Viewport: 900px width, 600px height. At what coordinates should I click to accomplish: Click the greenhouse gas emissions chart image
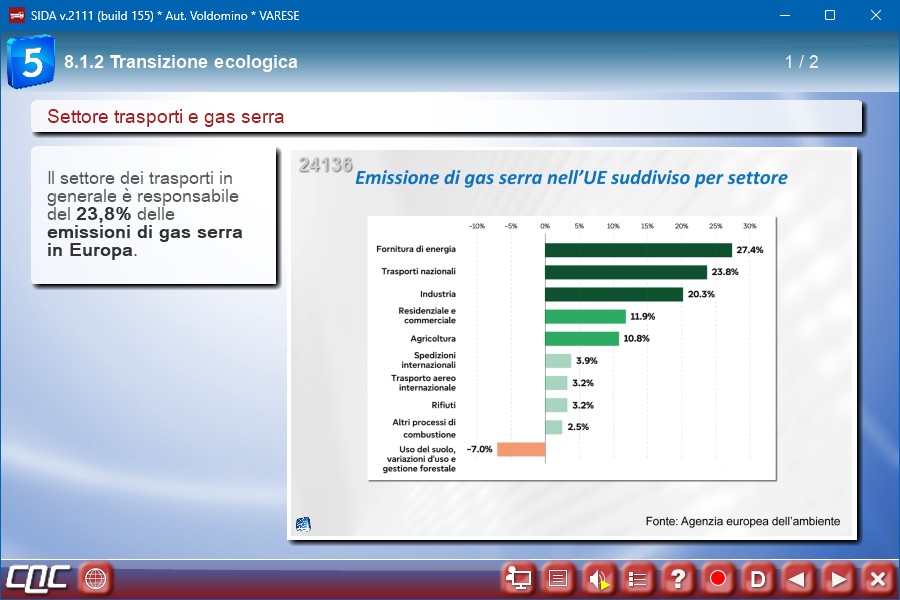(x=571, y=344)
